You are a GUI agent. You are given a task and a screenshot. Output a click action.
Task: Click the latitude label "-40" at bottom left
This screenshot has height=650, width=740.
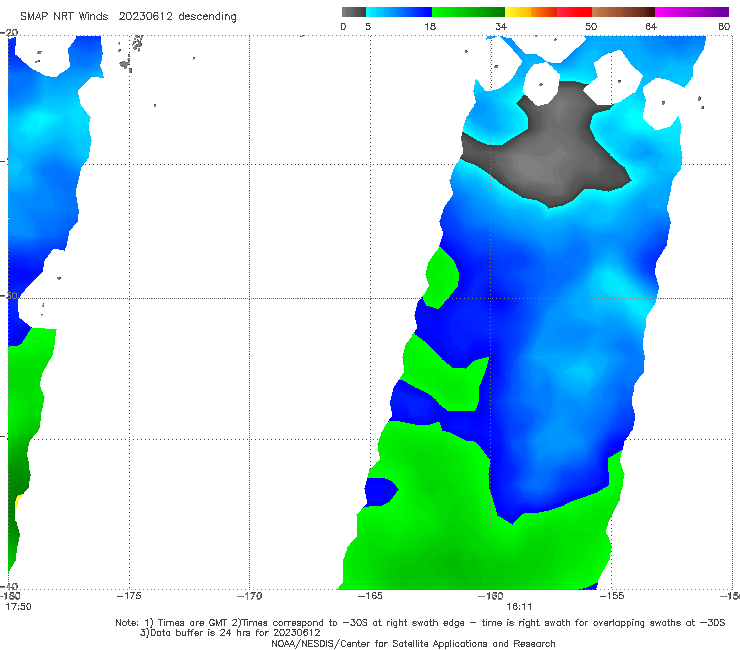pyautogui.click(x=9, y=587)
